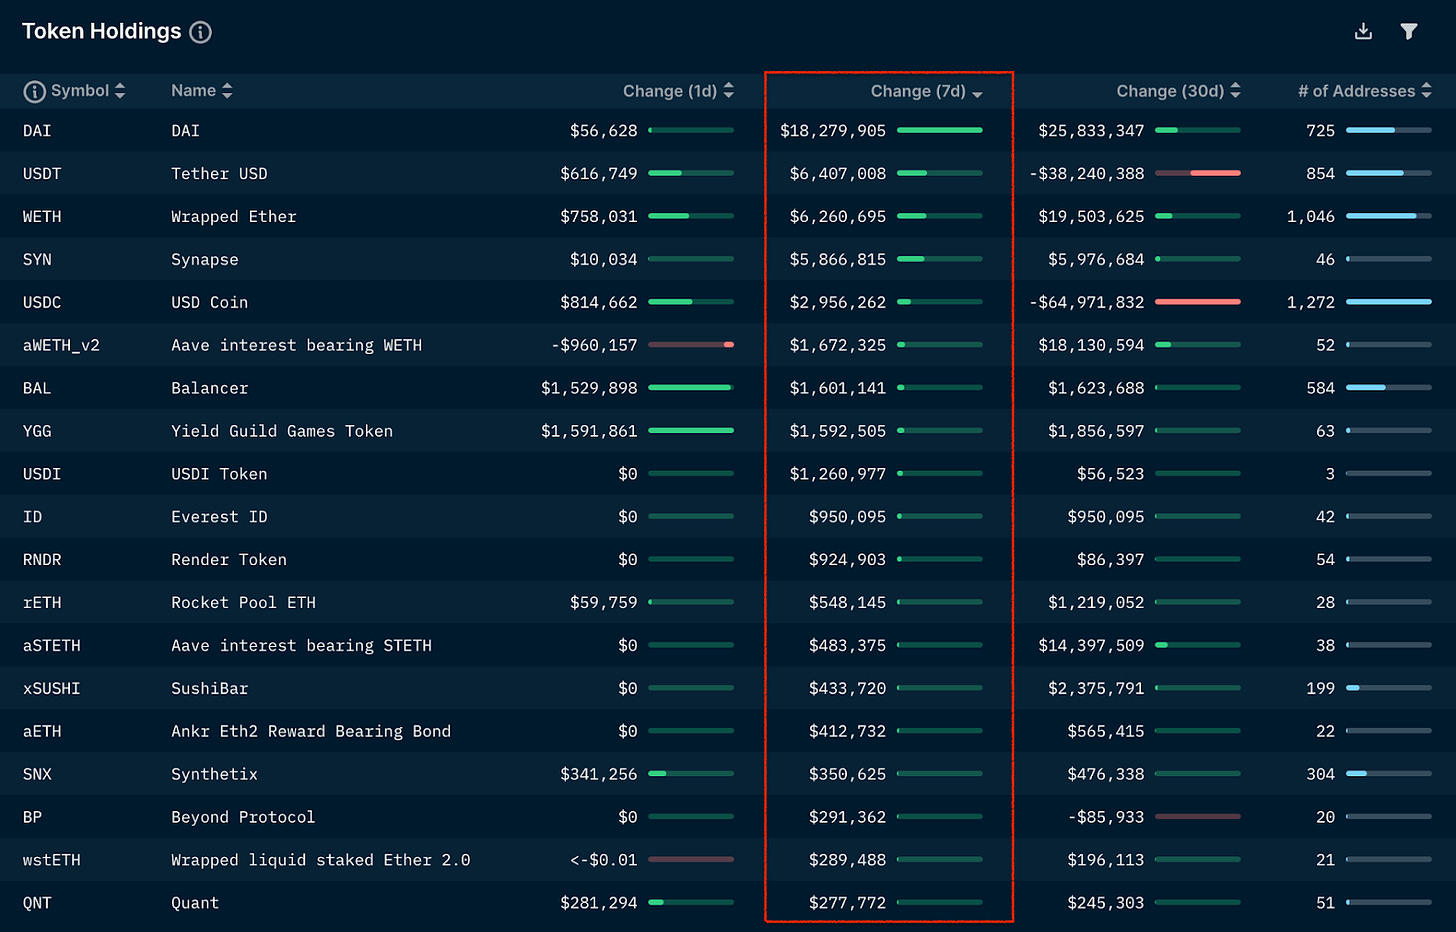1456x932 pixels.
Task: Click the name Beyond Protocol
Action: [243, 818]
